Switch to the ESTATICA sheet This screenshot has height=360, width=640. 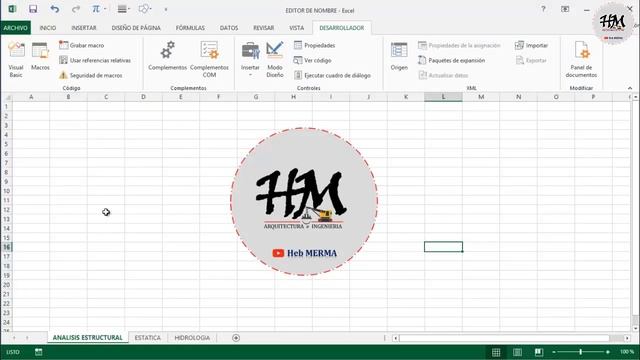[147, 338]
